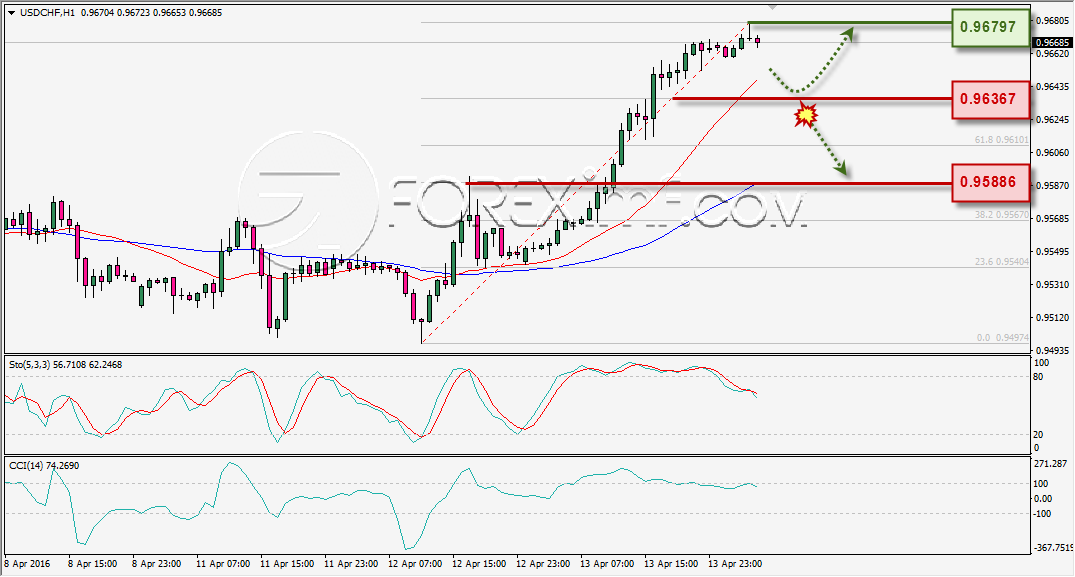Select the 13 Apr 23:00 time axis label
This screenshot has width=1075, height=577.
pos(735,564)
